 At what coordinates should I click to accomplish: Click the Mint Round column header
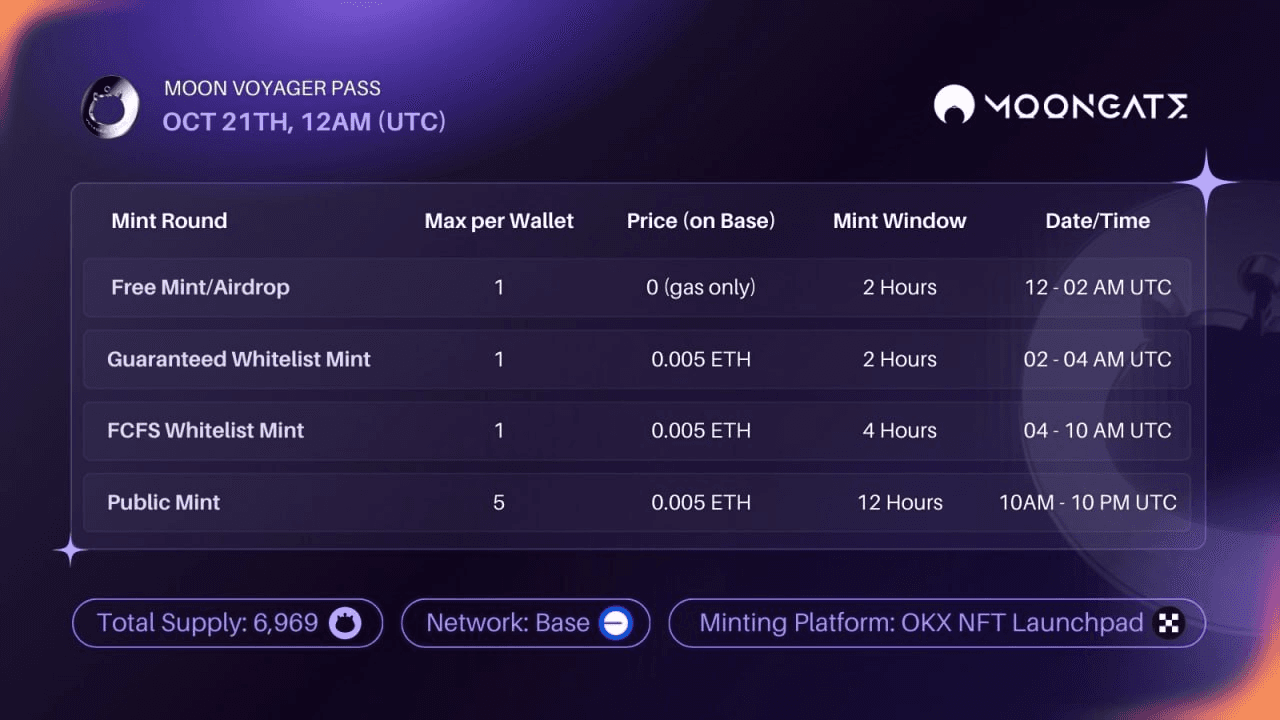(169, 221)
